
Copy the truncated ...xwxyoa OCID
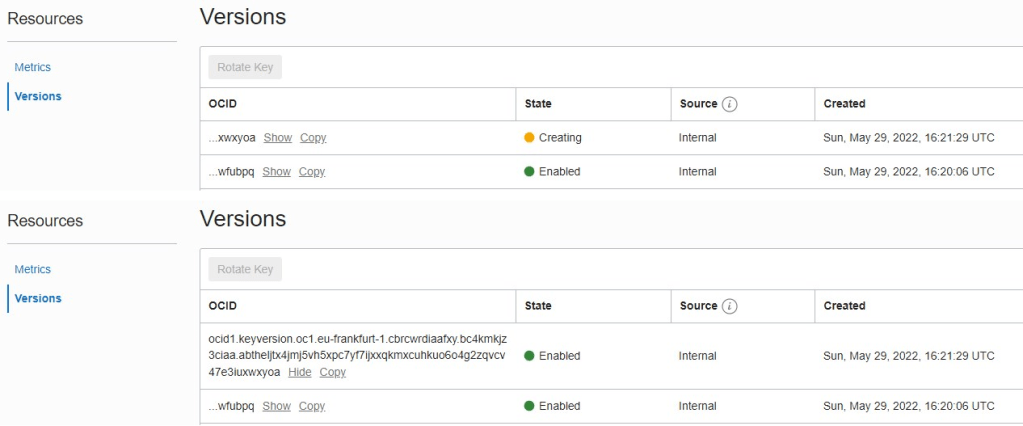[x=313, y=138]
